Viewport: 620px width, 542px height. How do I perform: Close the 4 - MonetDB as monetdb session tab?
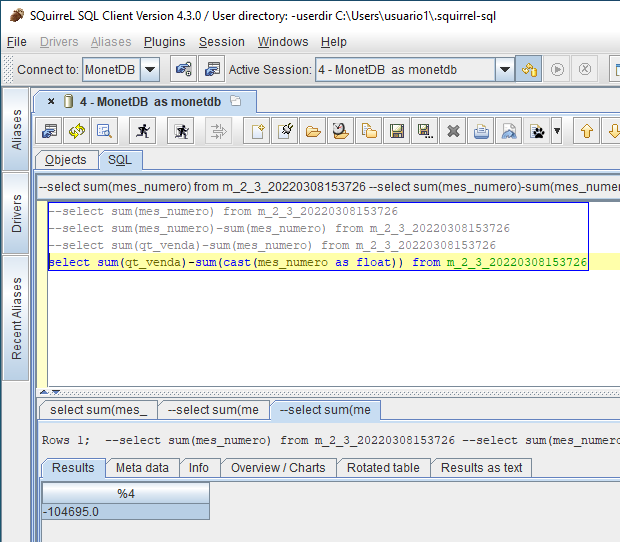[51, 101]
